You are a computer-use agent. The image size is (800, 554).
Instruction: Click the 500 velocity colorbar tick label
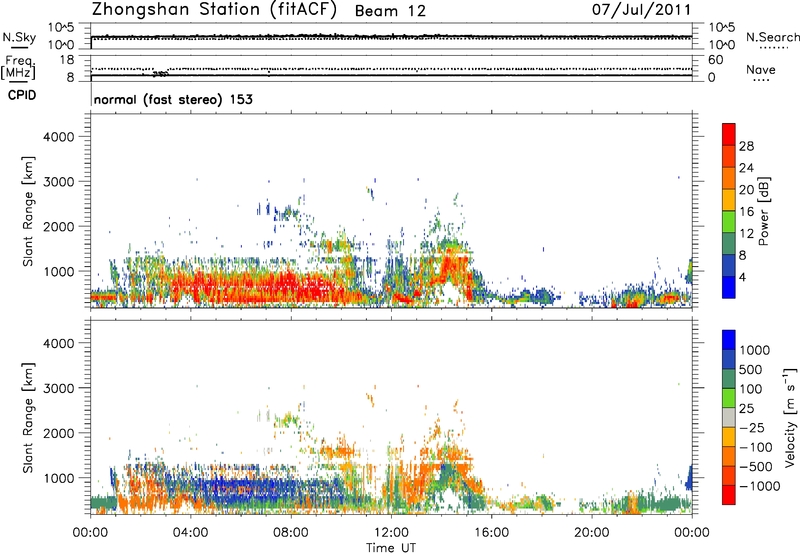point(751,370)
